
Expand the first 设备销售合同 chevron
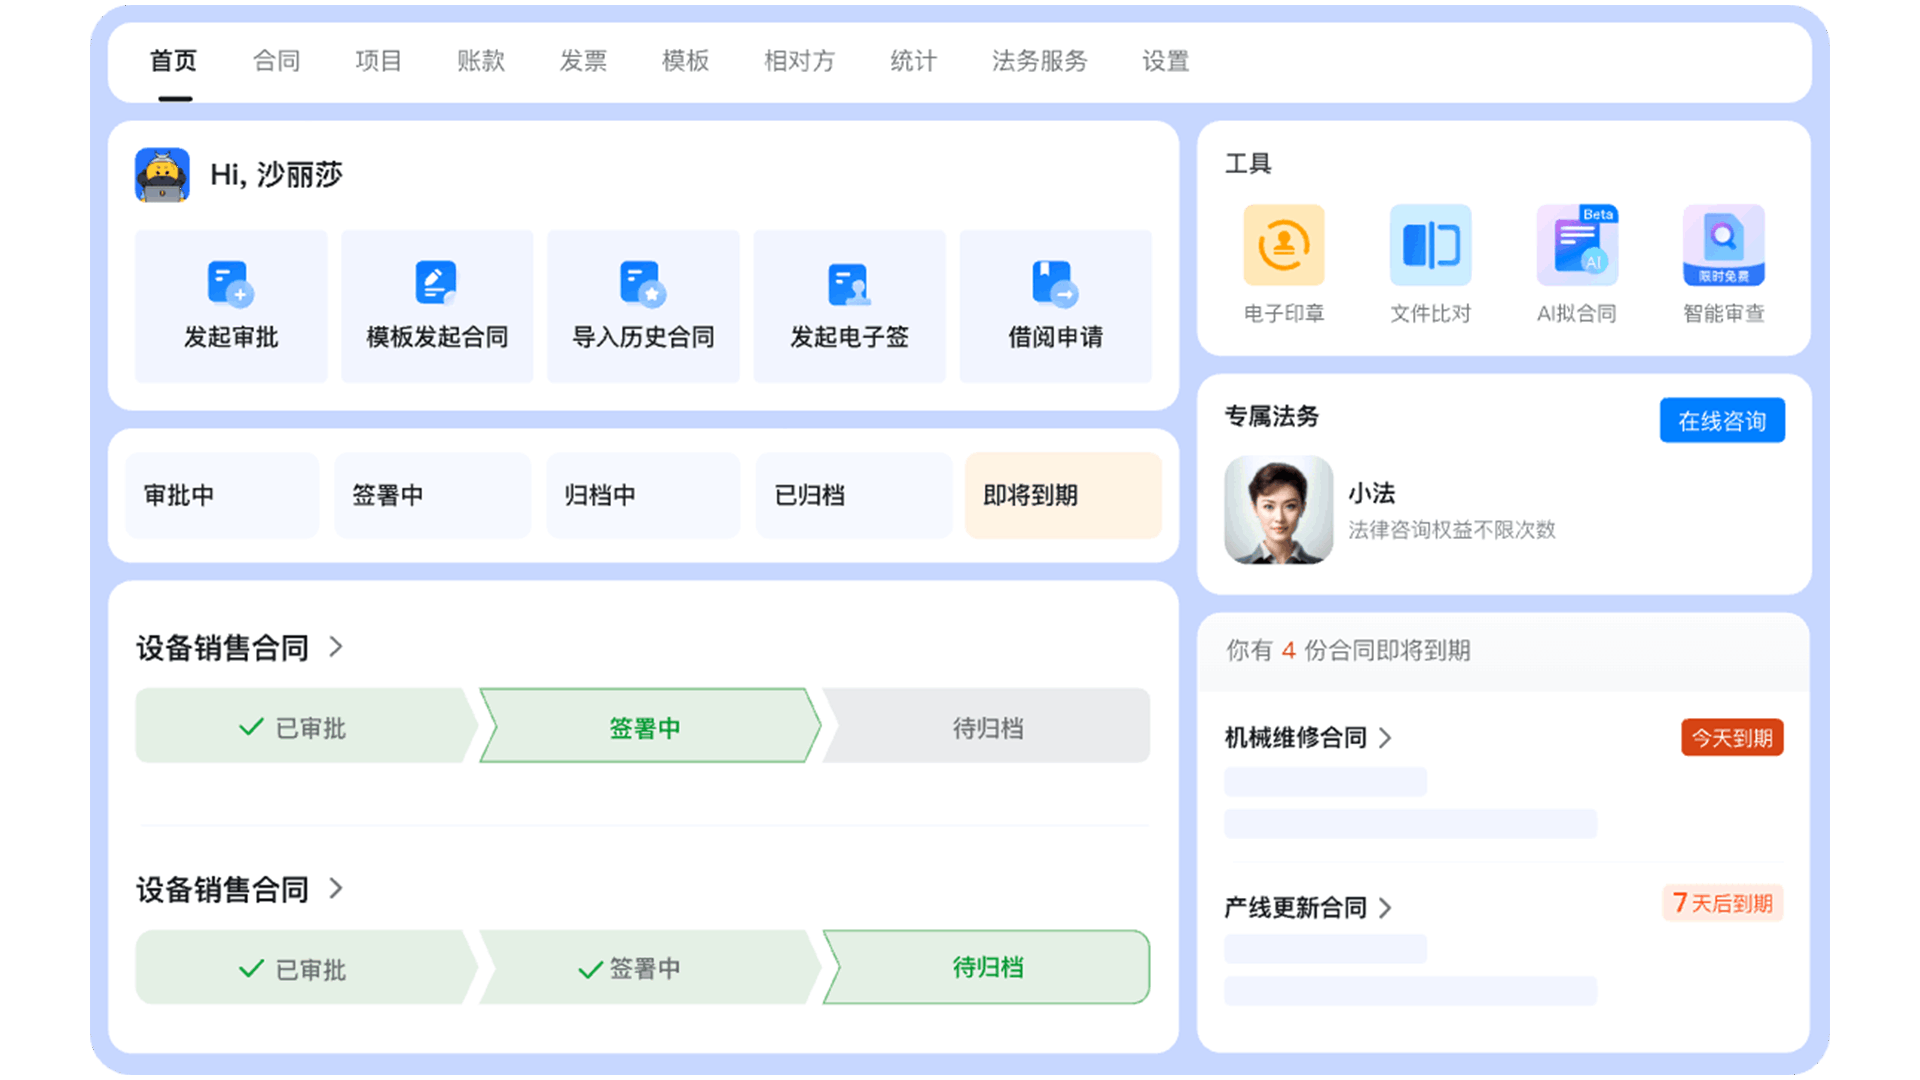coord(336,647)
